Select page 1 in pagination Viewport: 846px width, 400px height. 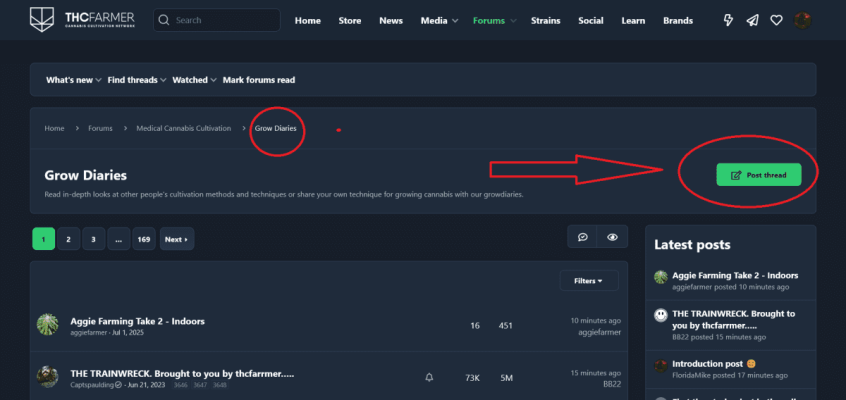44,239
